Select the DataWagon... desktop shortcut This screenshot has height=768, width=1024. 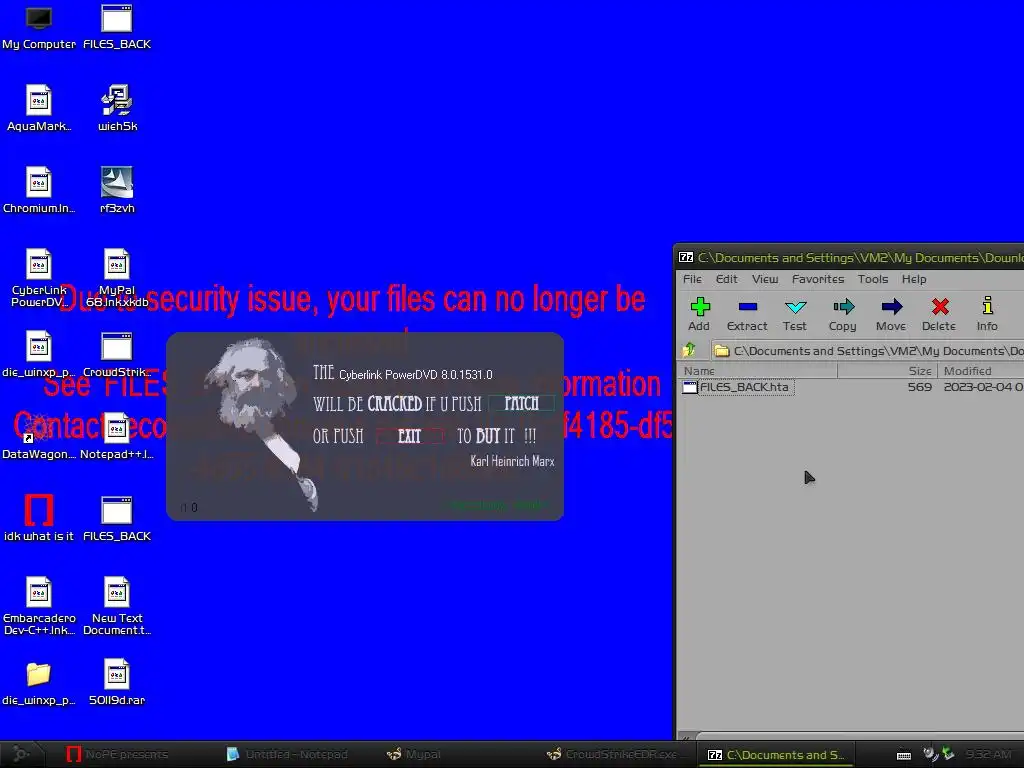point(39,436)
